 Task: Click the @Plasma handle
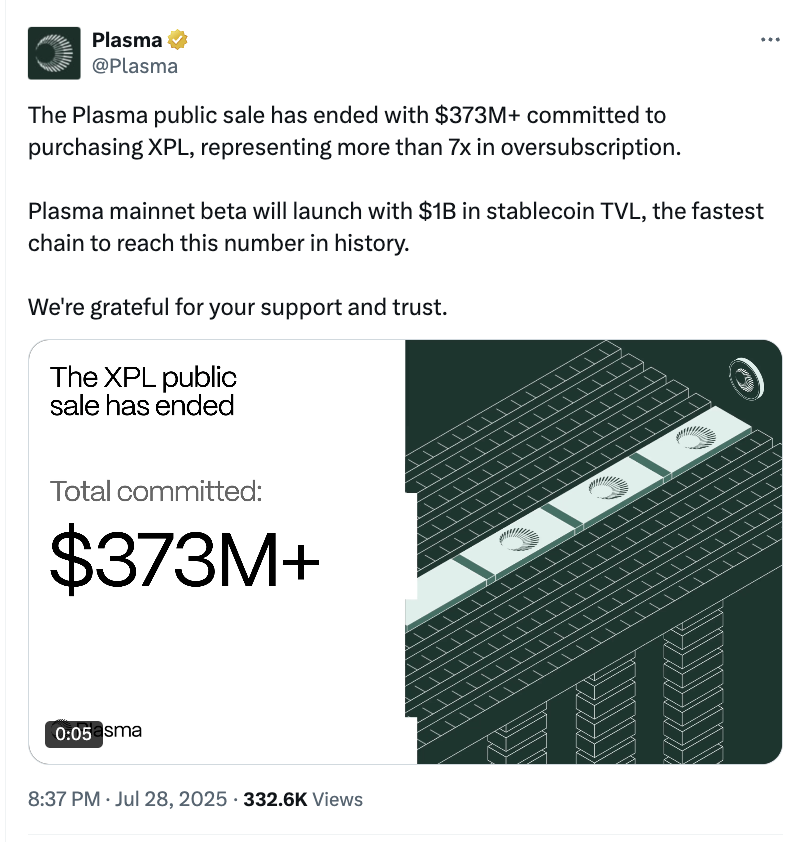point(134,66)
